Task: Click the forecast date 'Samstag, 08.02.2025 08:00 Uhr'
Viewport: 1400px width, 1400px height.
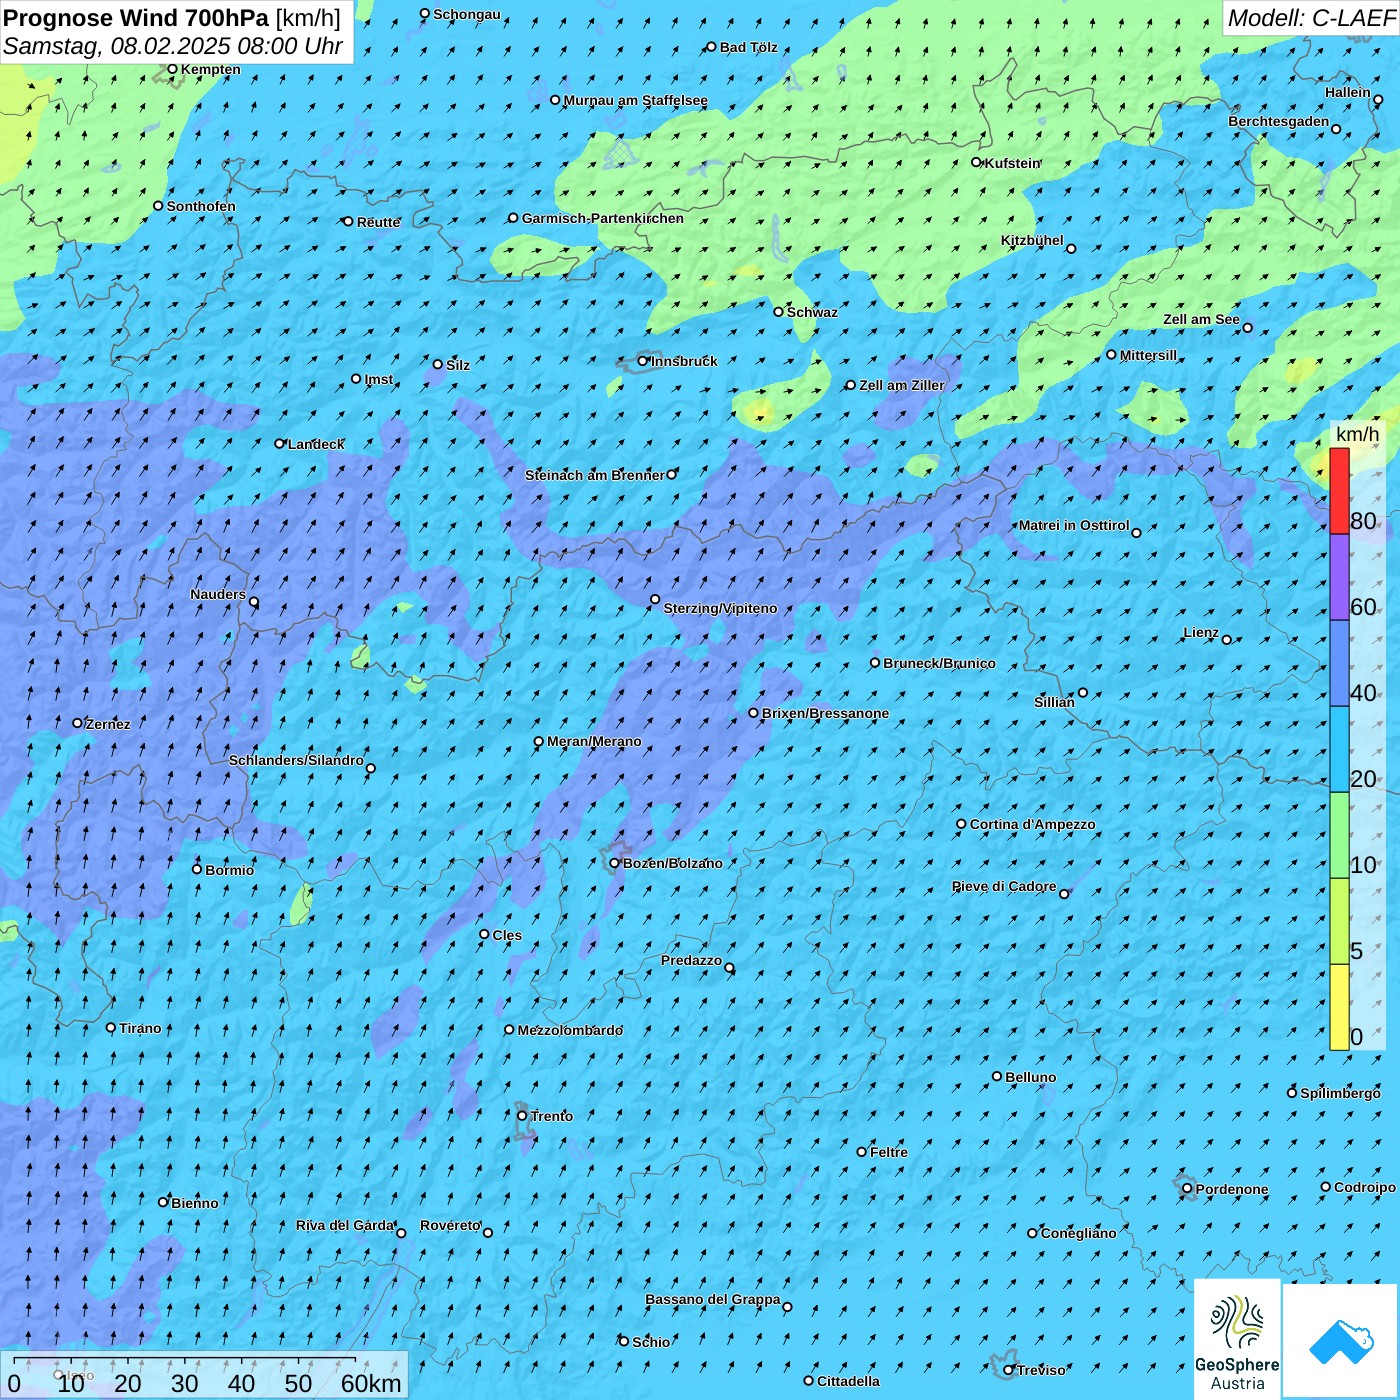Action: pos(173,46)
